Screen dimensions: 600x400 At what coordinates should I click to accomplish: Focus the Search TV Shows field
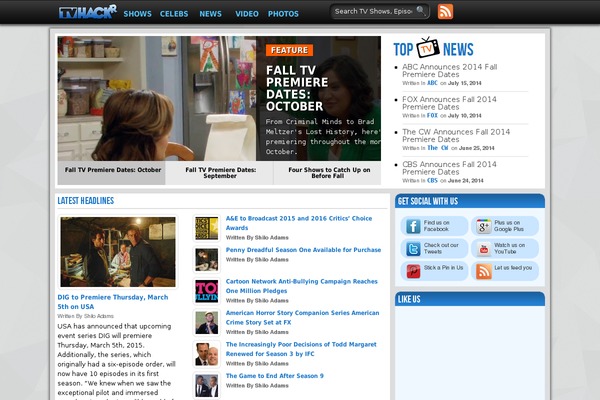373,11
